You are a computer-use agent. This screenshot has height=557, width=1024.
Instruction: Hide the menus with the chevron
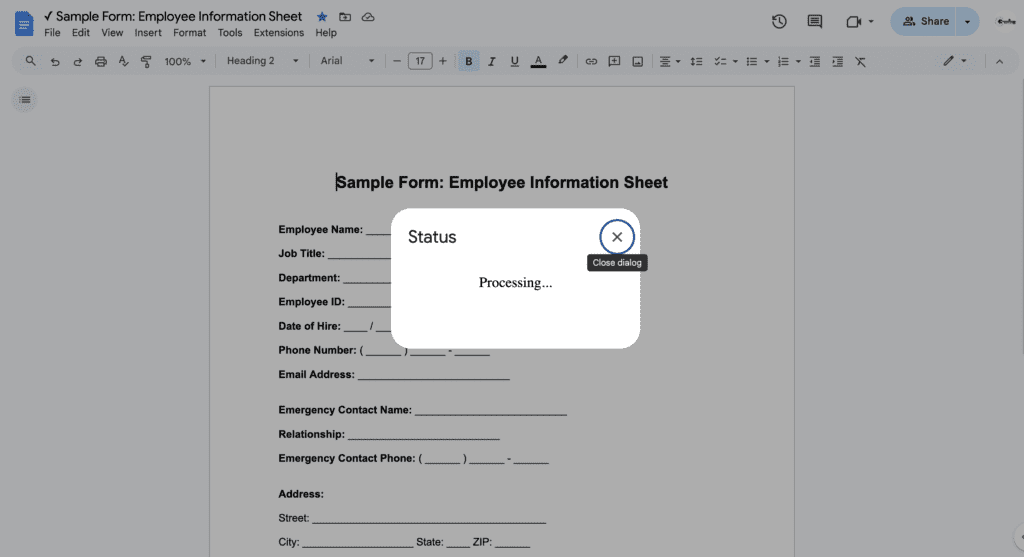tap(999, 61)
